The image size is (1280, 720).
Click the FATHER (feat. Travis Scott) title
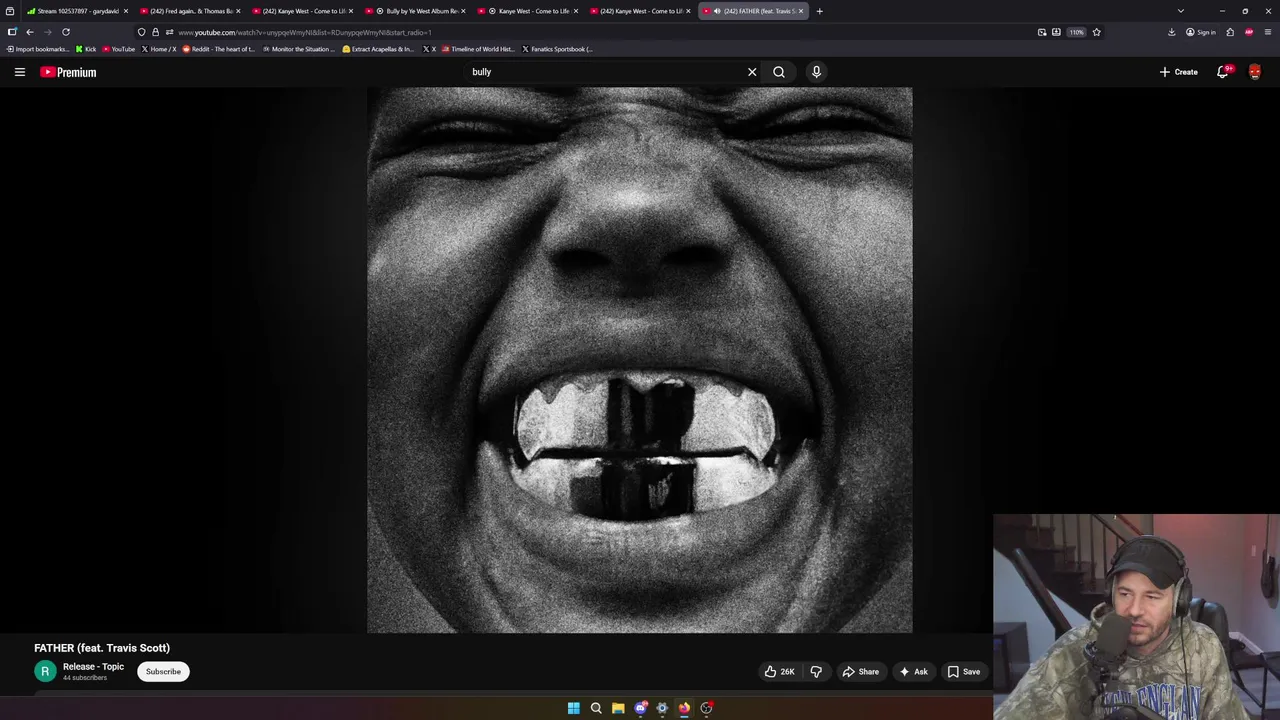point(102,648)
